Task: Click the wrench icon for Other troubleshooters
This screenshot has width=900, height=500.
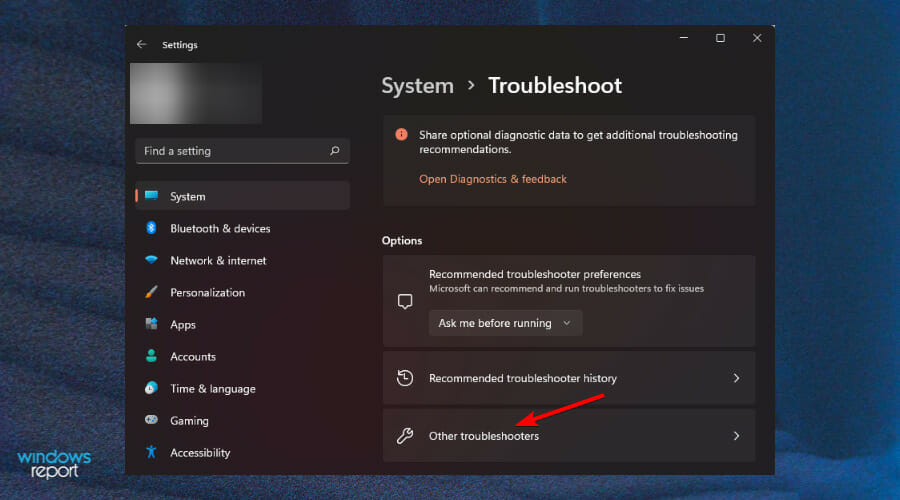Action: [x=405, y=436]
